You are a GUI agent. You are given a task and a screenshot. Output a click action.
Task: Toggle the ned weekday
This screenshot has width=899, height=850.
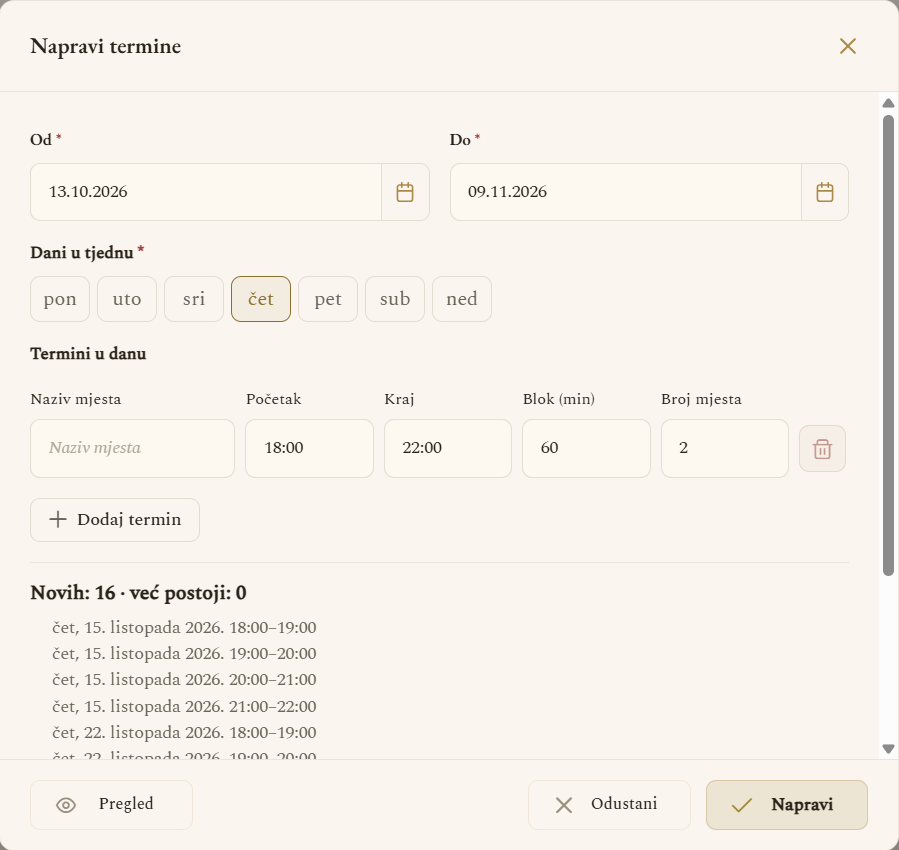462,299
